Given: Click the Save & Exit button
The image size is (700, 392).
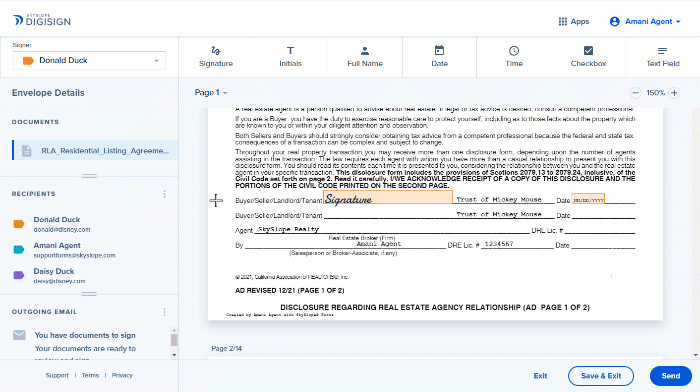Looking at the screenshot, I should click(601, 376).
